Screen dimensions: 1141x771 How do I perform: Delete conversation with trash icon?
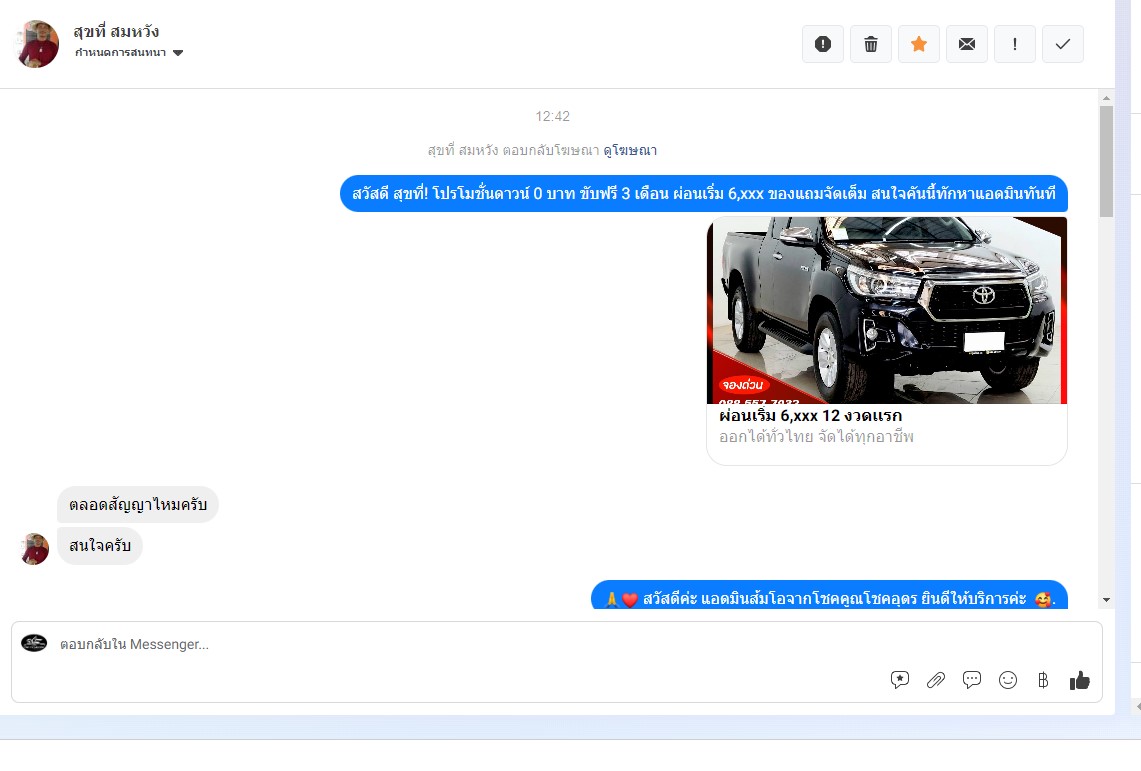click(x=871, y=44)
